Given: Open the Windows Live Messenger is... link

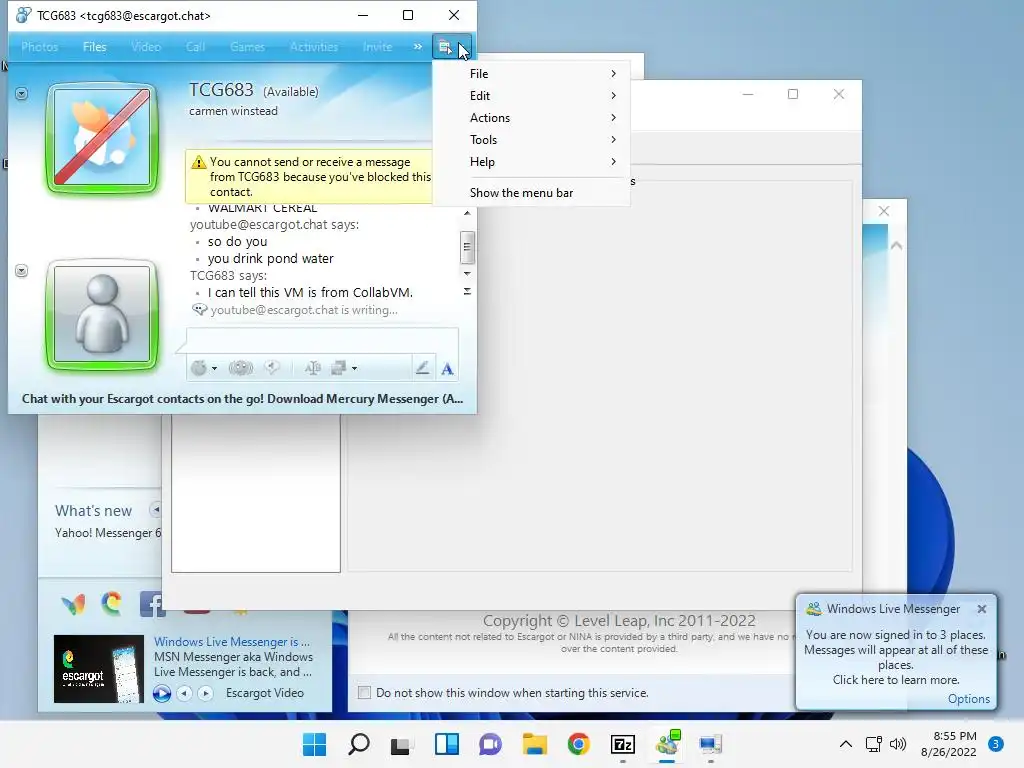Looking at the screenshot, I should [232, 642].
